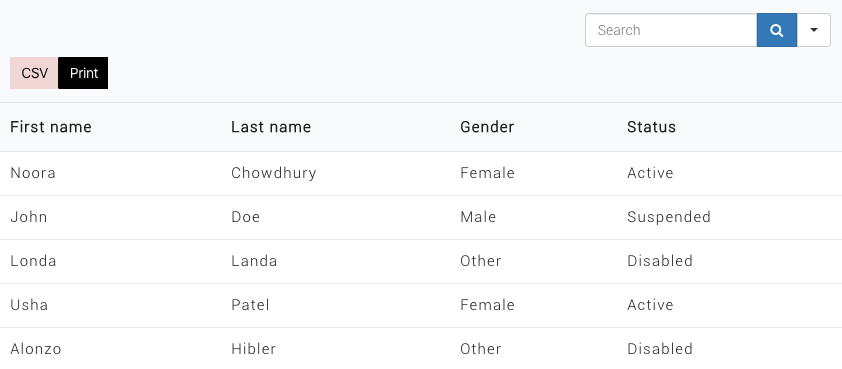
Task: Select the Noora Chowdhury row
Action: 421,173
